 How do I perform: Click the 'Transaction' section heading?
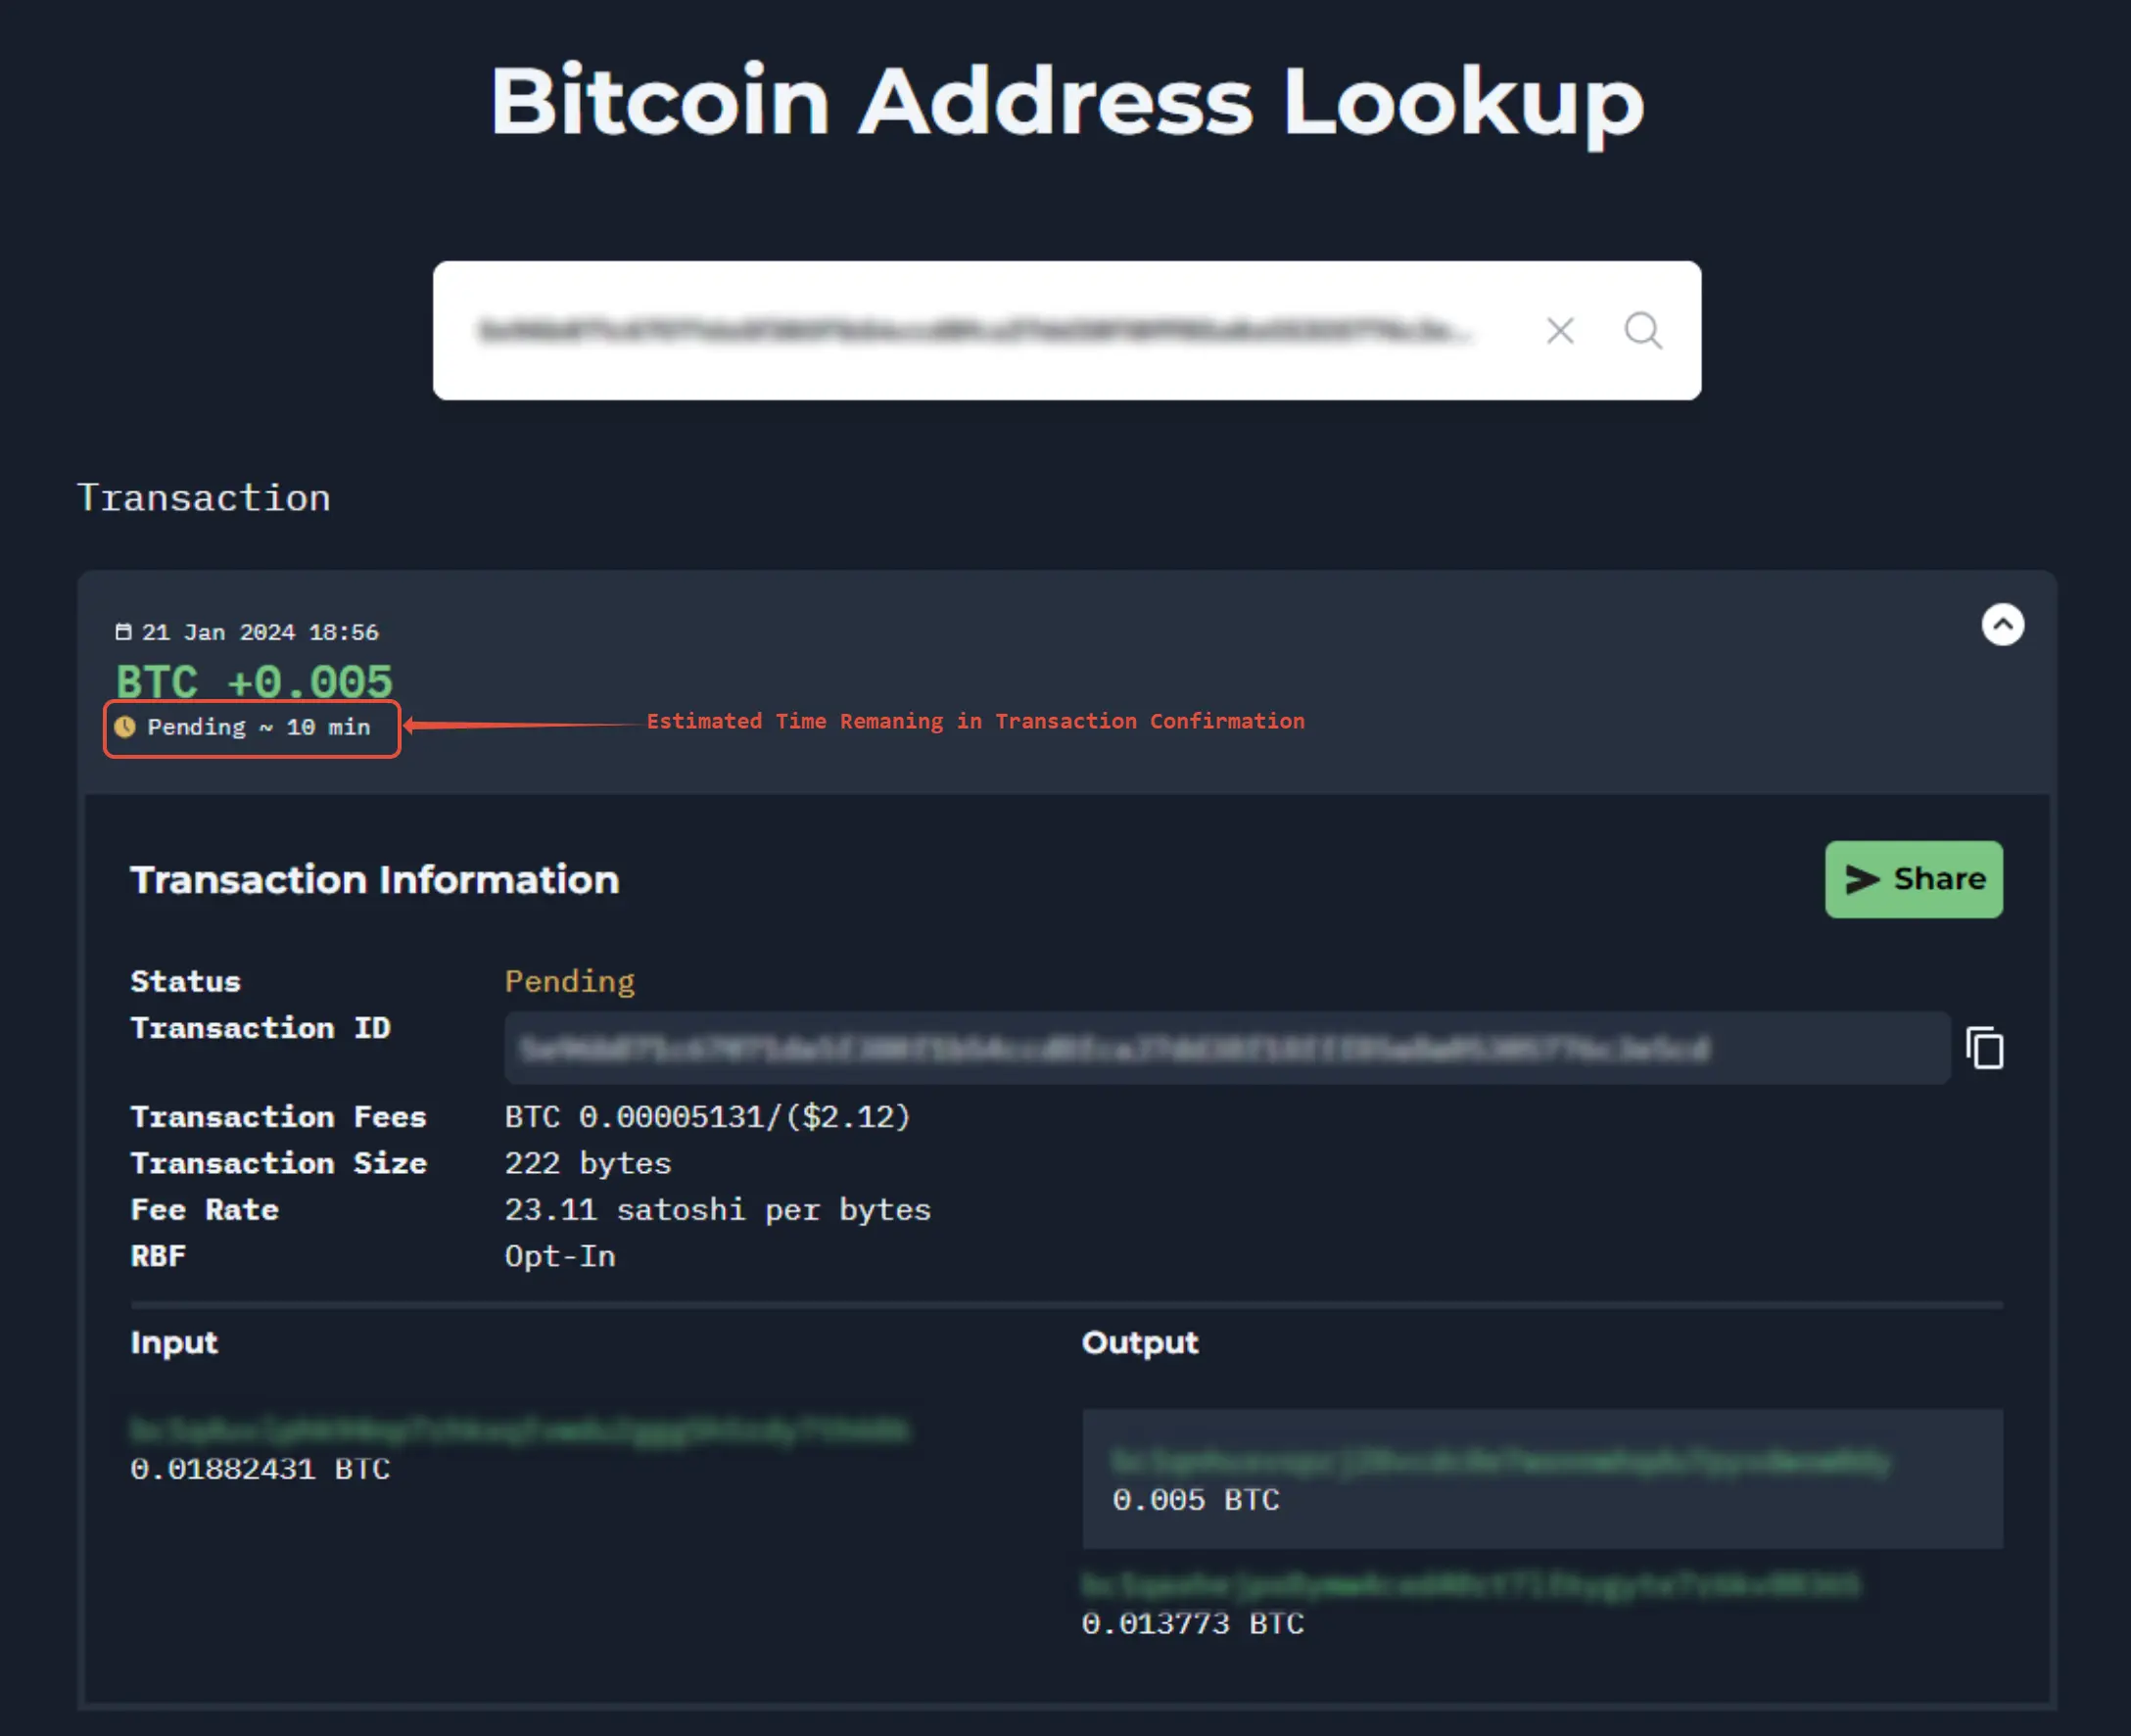click(x=203, y=498)
